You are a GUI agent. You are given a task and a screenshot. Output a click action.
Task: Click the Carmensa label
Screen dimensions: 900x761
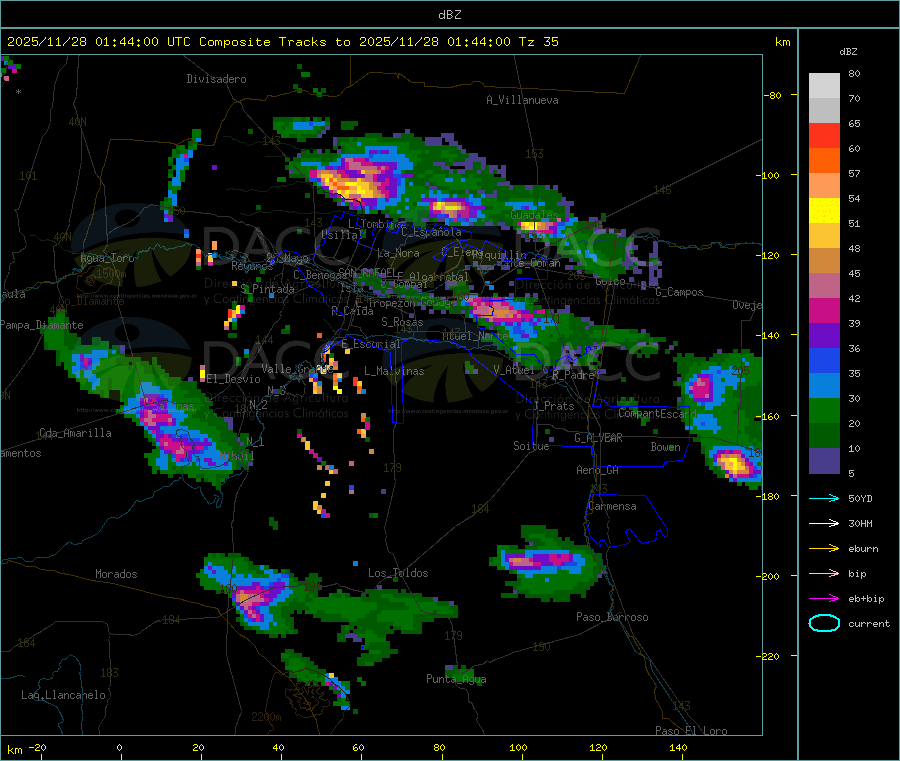(x=612, y=506)
